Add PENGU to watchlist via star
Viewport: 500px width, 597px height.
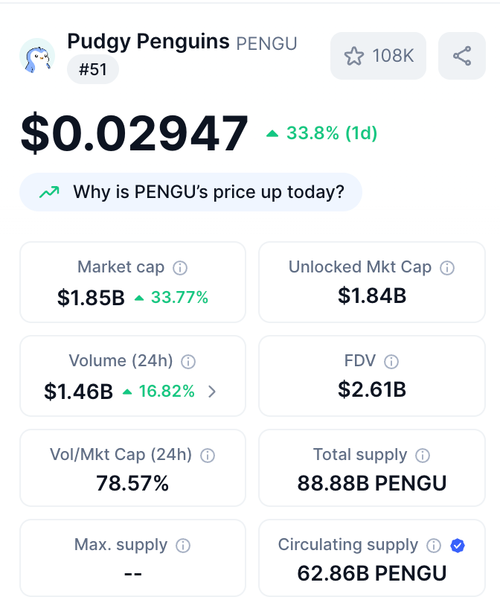point(378,56)
